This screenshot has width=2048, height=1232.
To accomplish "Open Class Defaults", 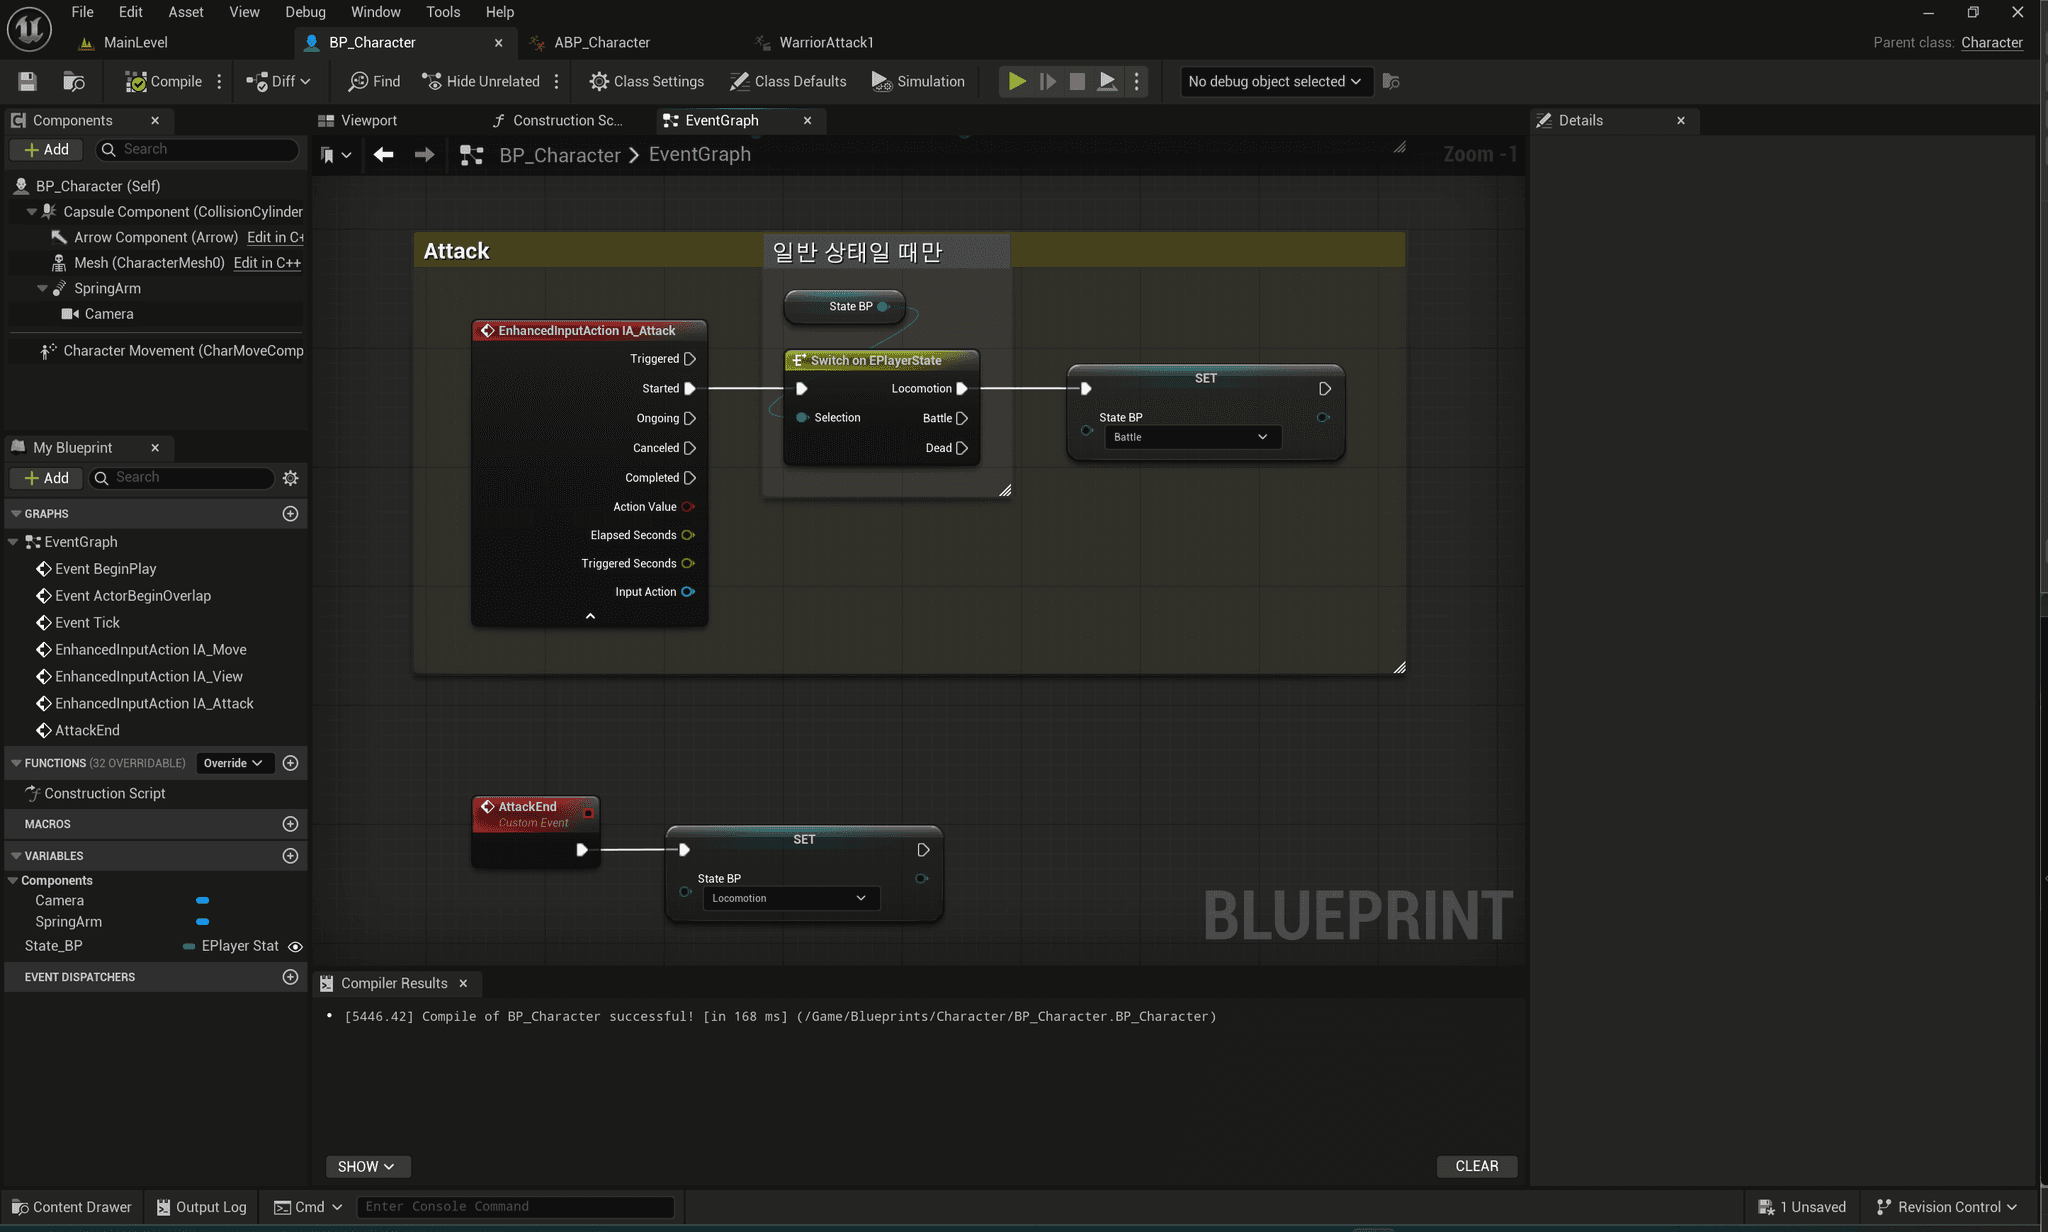I will click(x=788, y=81).
